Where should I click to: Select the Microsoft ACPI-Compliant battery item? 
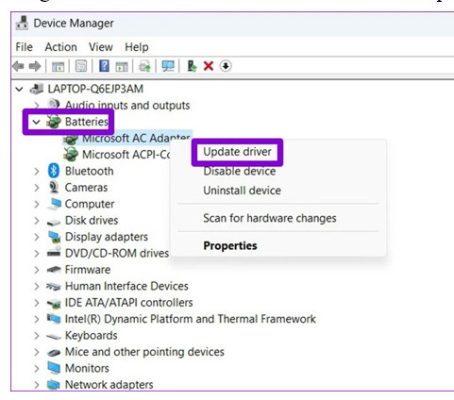117,155
